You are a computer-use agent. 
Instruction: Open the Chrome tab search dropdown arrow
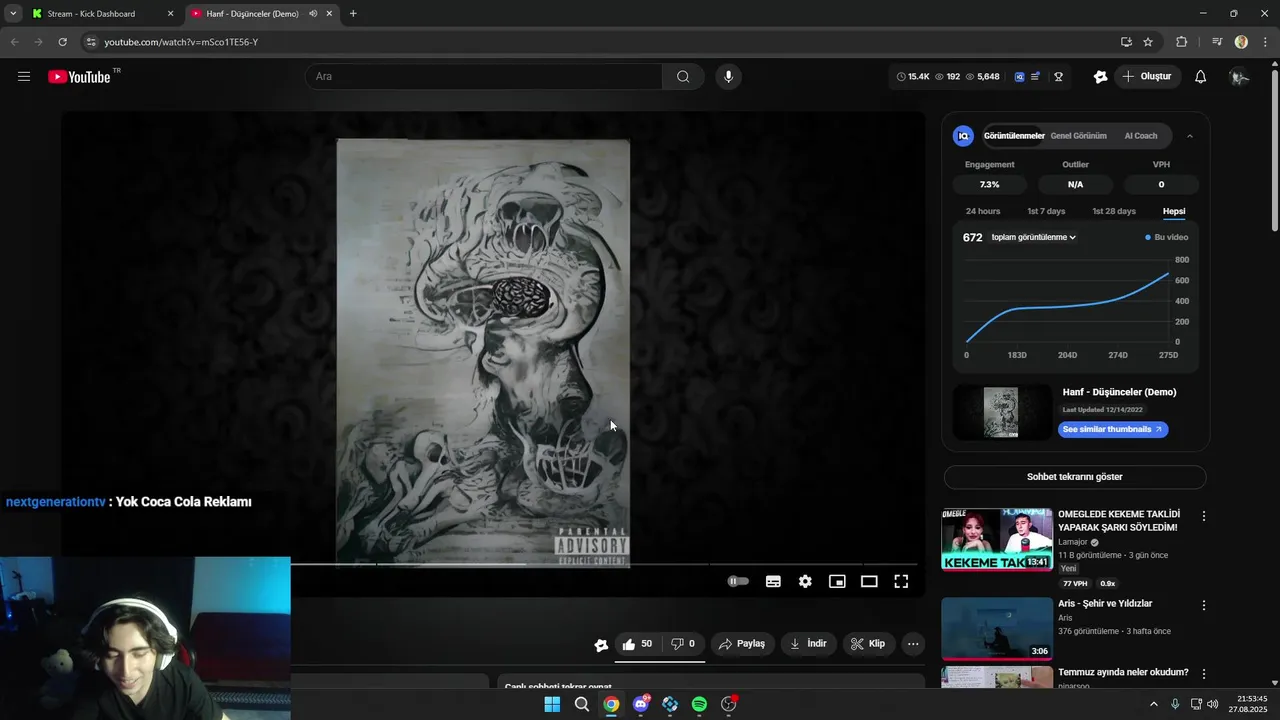click(13, 14)
